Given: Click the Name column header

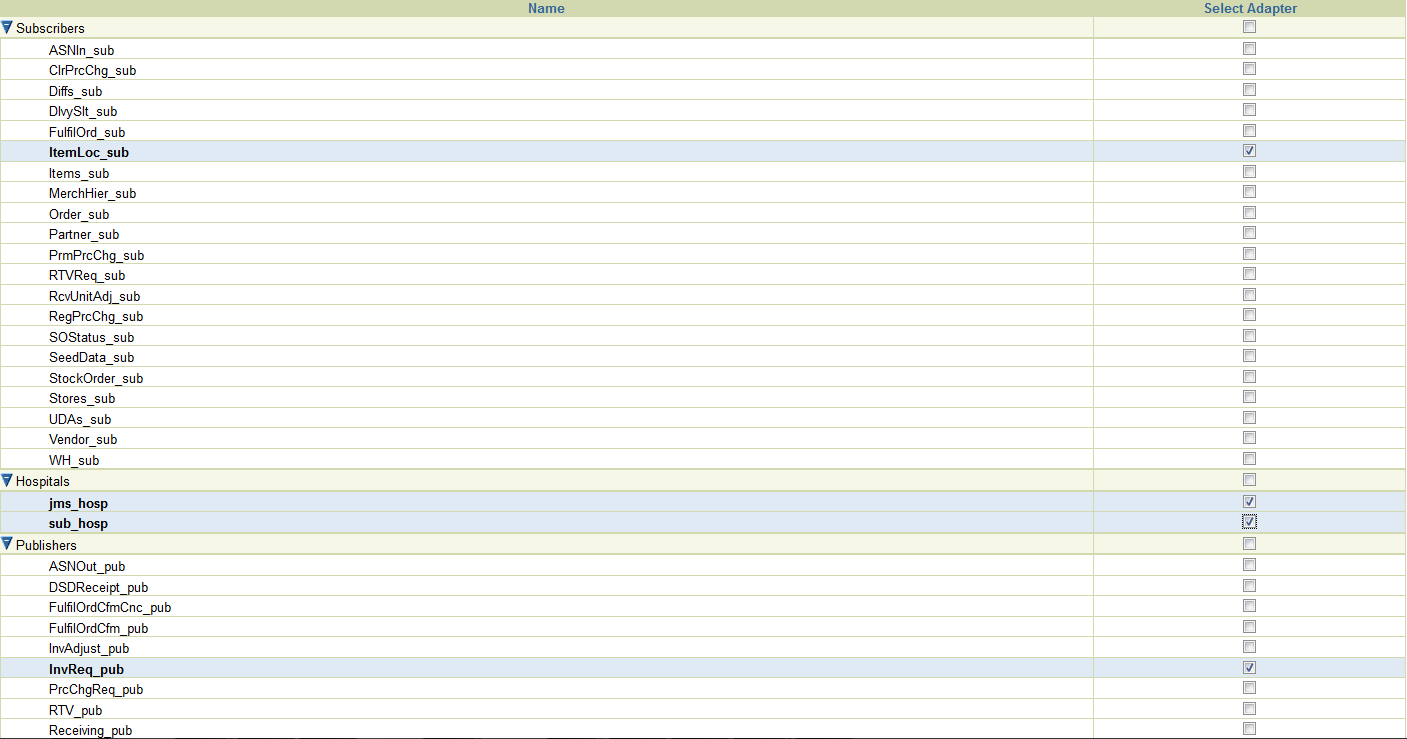Looking at the screenshot, I should [x=546, y=8].
